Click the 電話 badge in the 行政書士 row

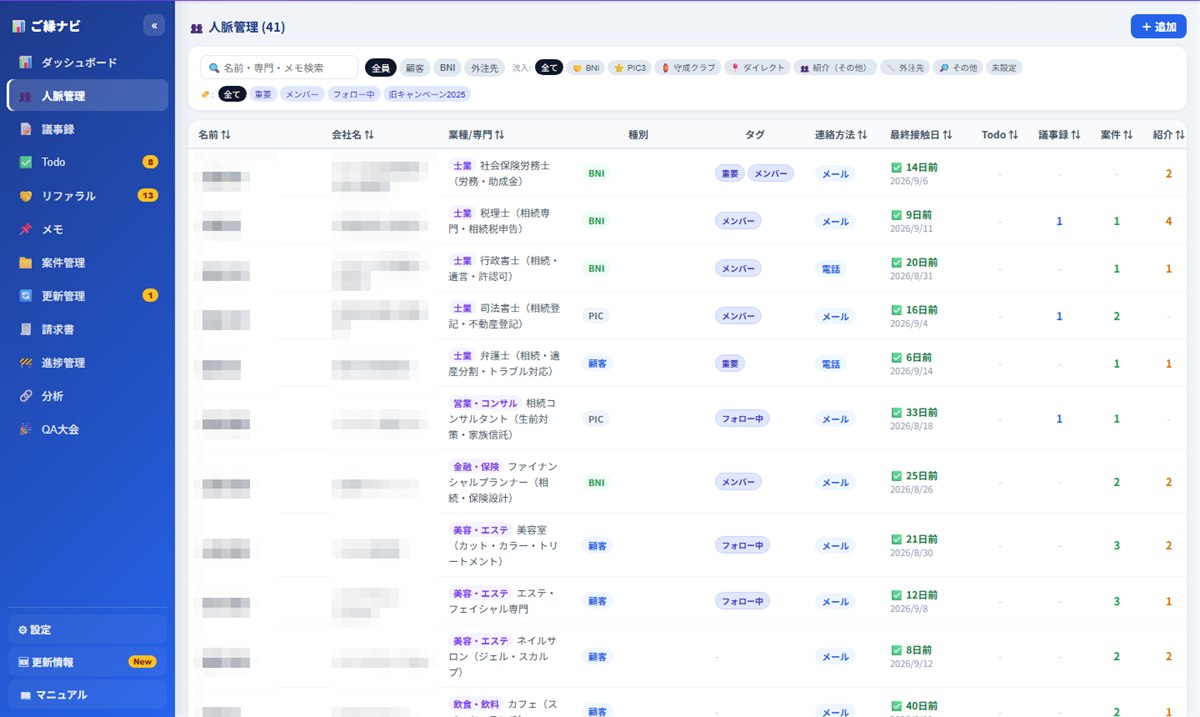(x=831, y=269)
